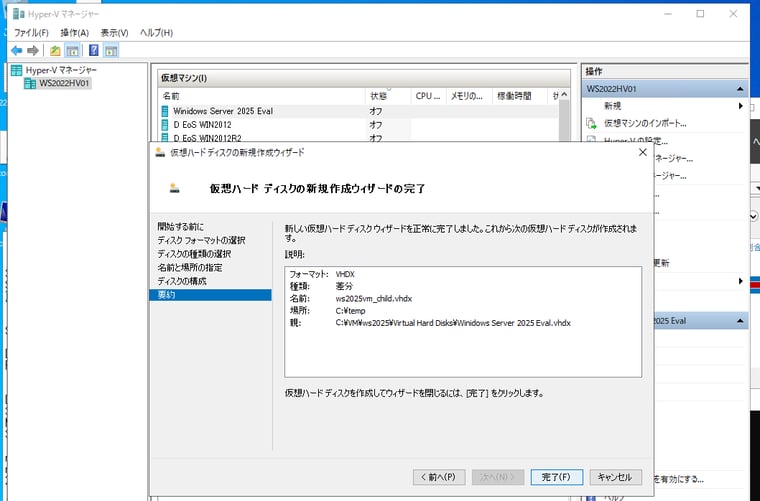This screenshot has height=501, width=760.
Task: Click 新規 in the actions pane
Action: click(x=612, y=106)
